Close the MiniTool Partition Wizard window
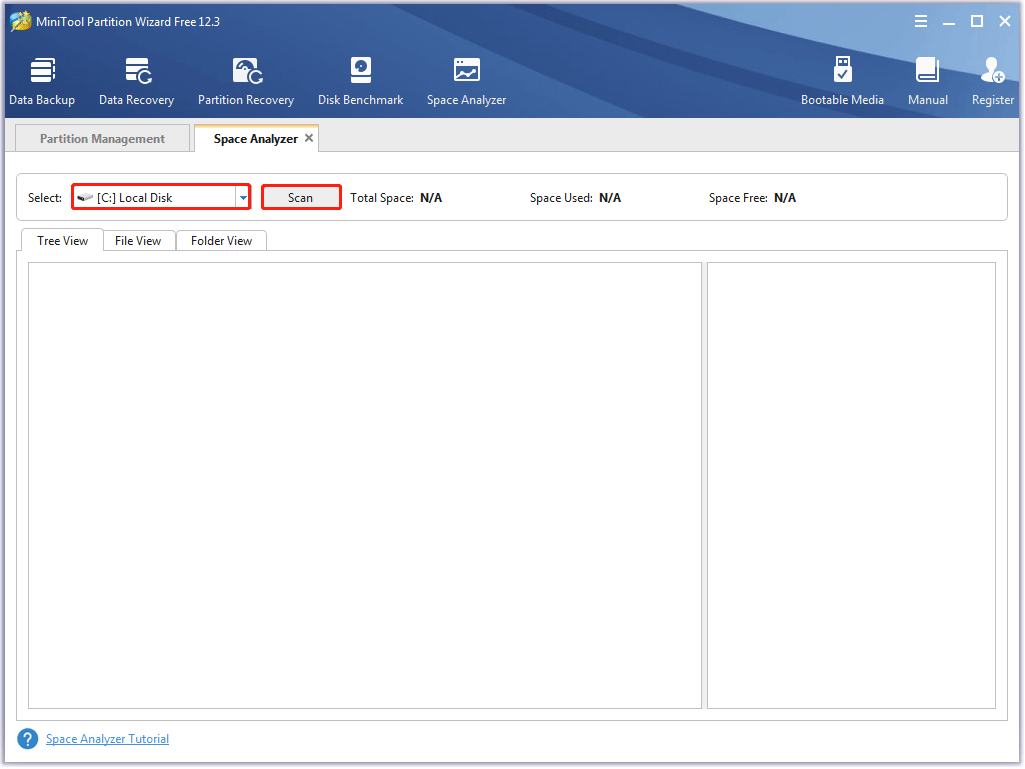 1005,22
